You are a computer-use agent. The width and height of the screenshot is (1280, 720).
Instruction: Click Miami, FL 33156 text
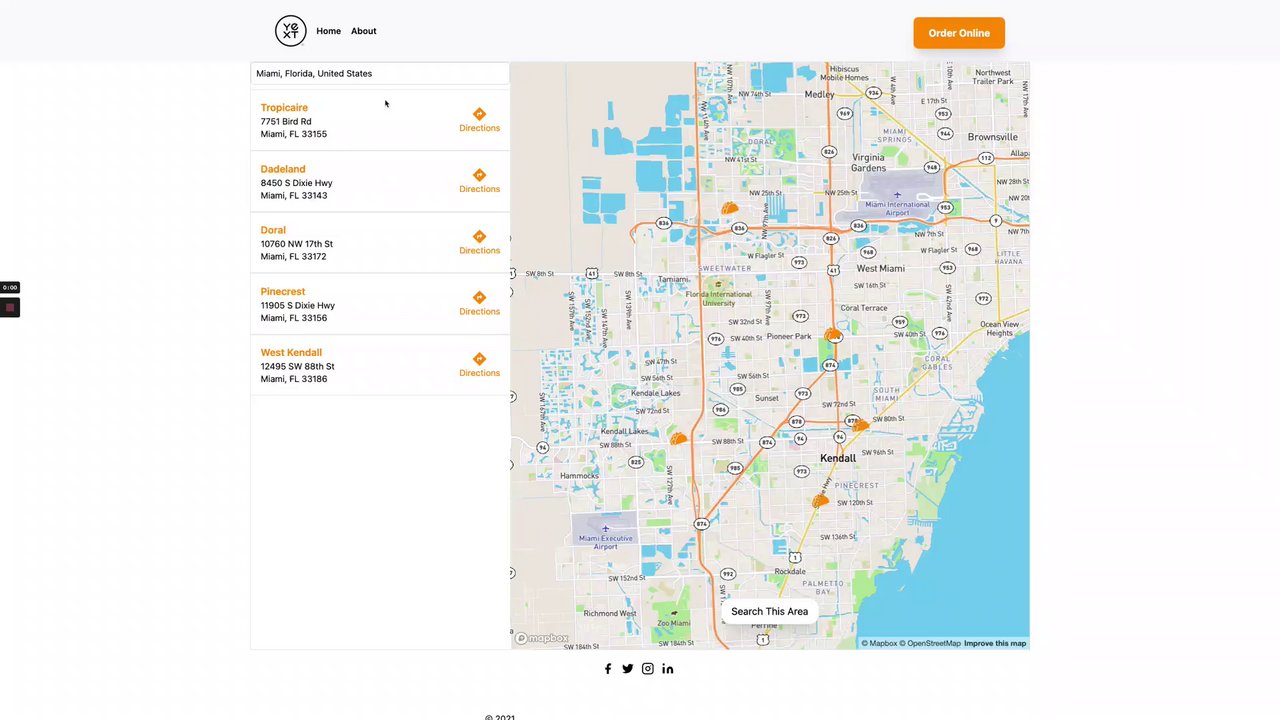point(294,318)
